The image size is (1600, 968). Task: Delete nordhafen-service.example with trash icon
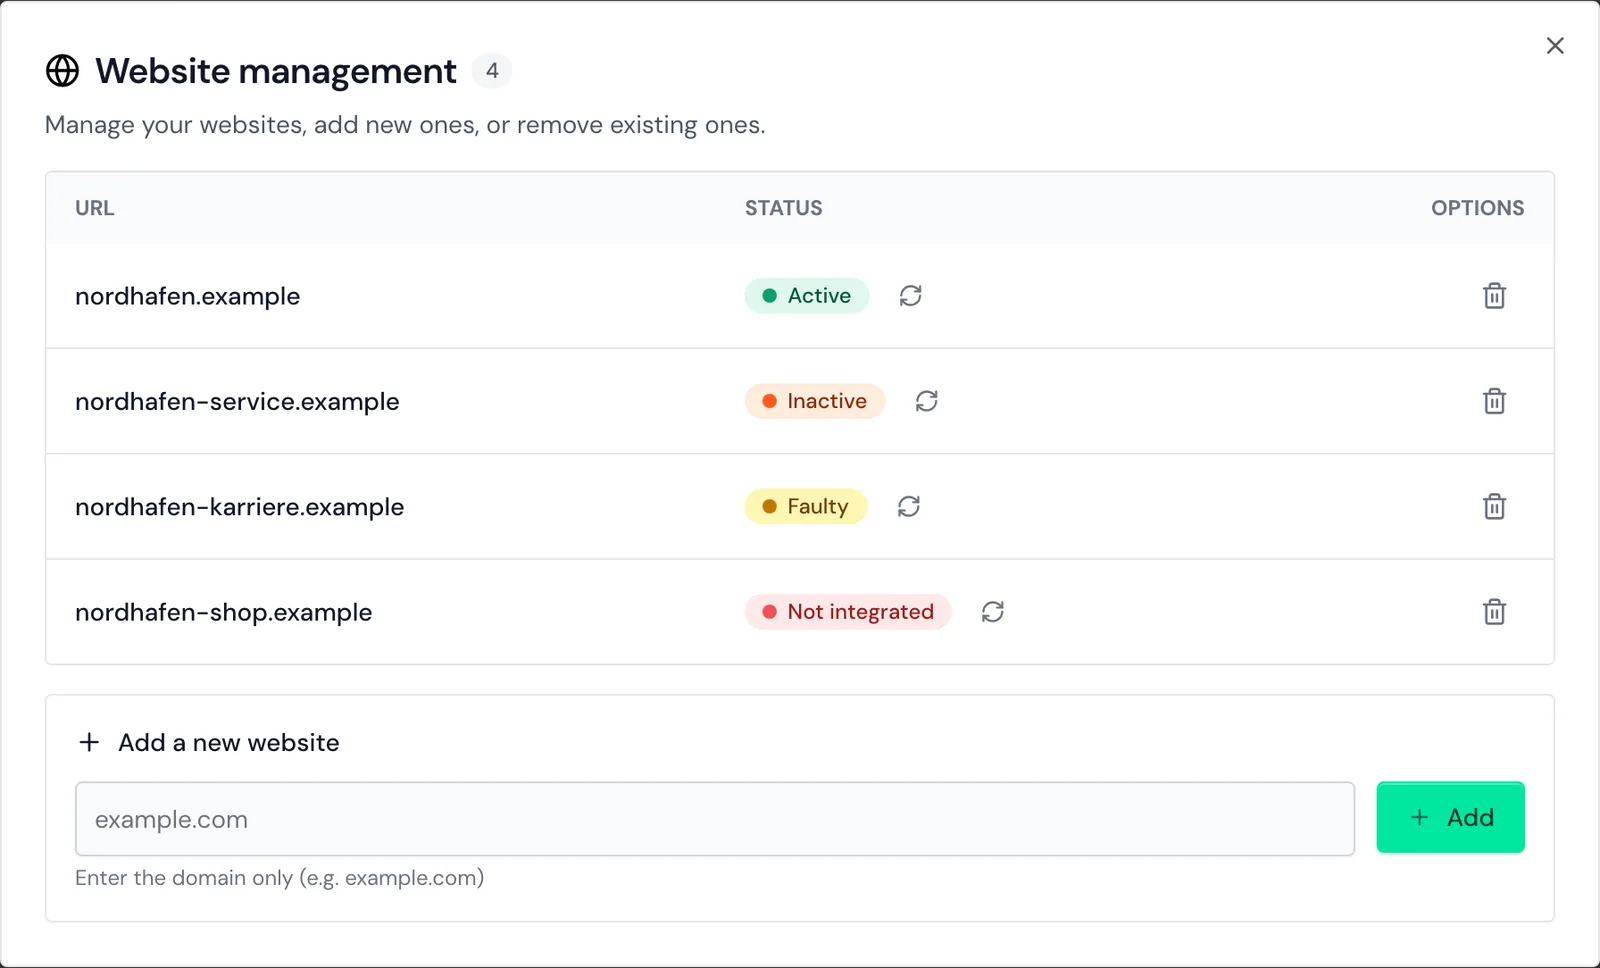point(1494,401)
